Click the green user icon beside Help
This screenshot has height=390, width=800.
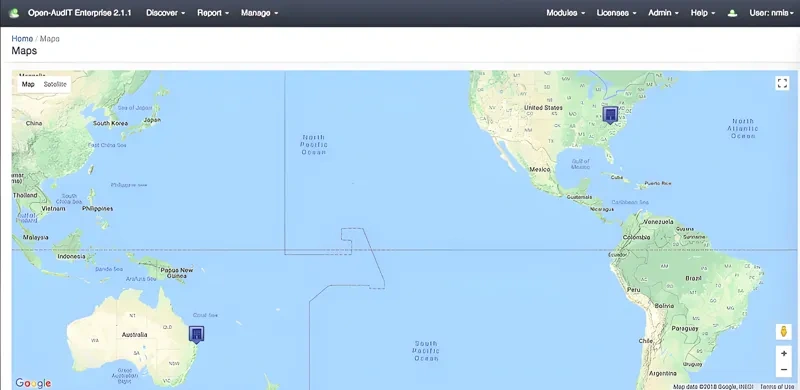coord(733,13)
